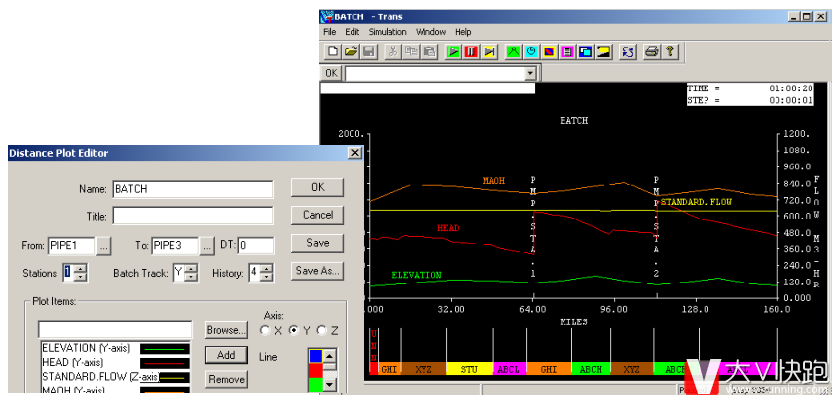The image size is (838, 401).
Task: Step simulation with yellow step-forward icon
Action: [x=490, y=52]
